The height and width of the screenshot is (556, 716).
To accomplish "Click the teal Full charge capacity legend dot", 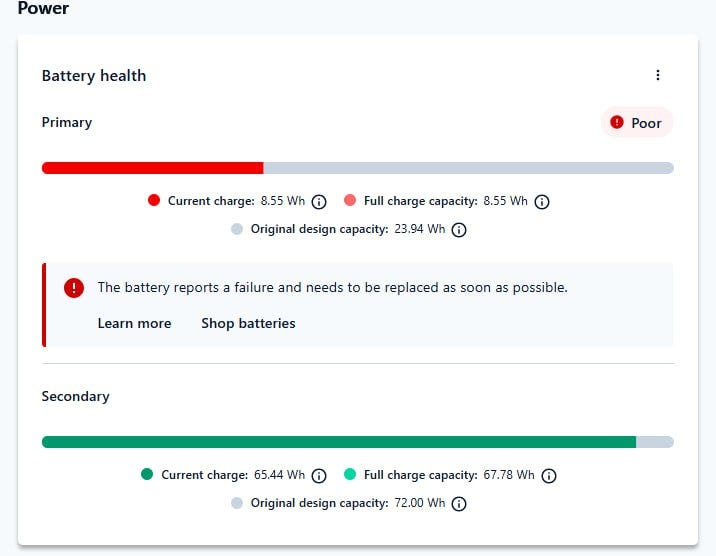I will 350,474.
